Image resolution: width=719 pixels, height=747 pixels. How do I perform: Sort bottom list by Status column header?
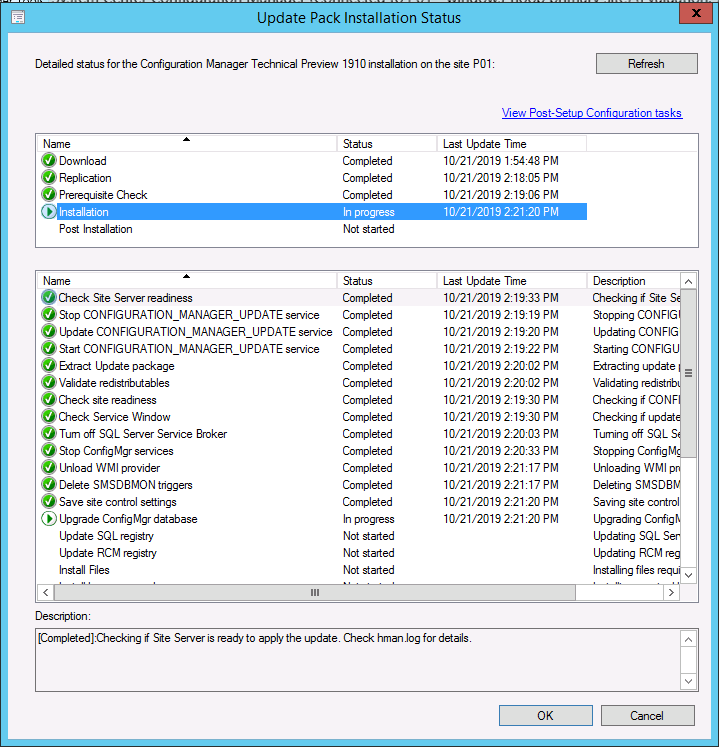[387, 281]
